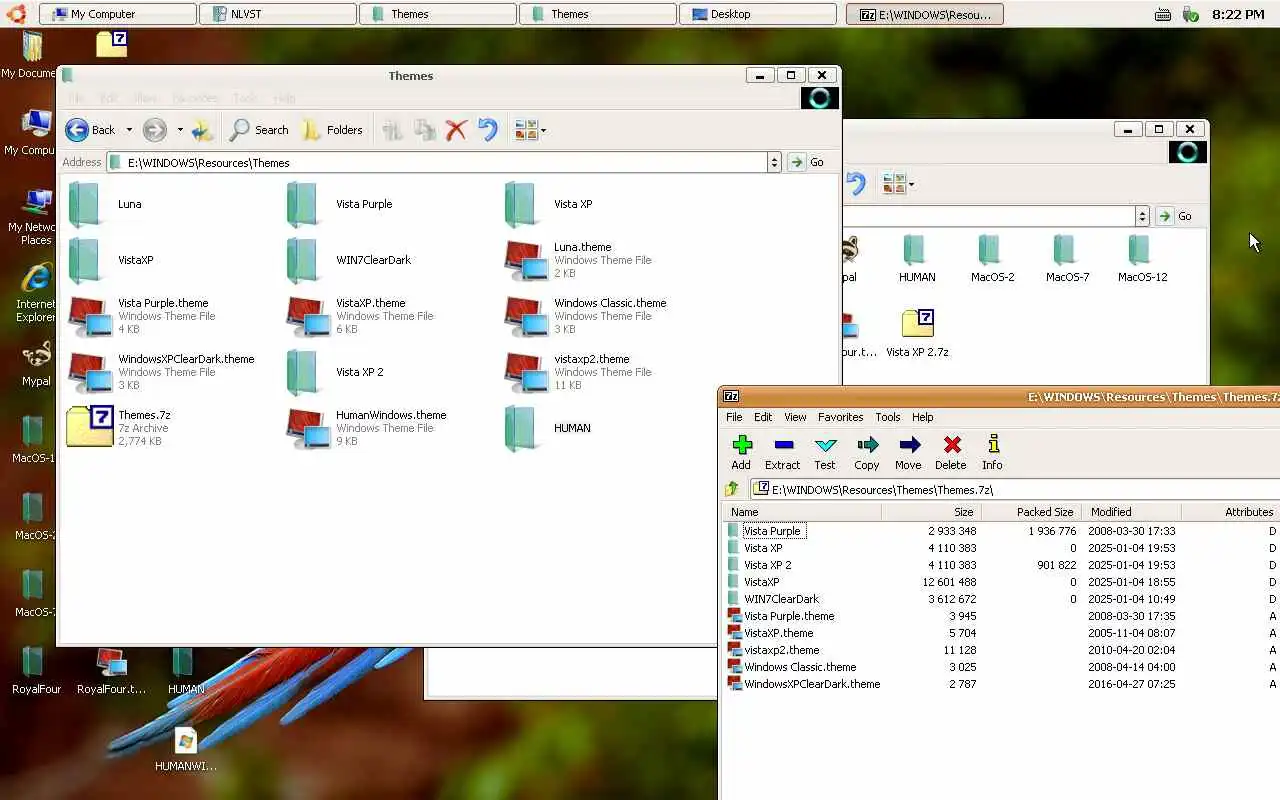Click the Forward arrow in Themes window
The height and width of the screenshot is (800, 1280).
tap(154, 130)
